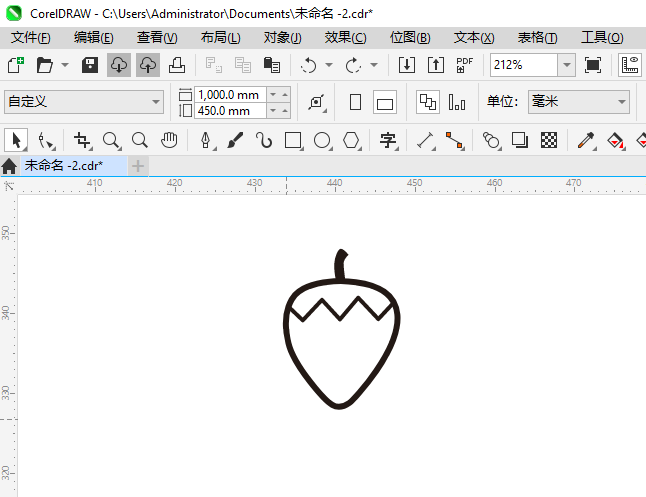Set page to portrait orientation
Viewport: 646px width, 497px height.
355,102
